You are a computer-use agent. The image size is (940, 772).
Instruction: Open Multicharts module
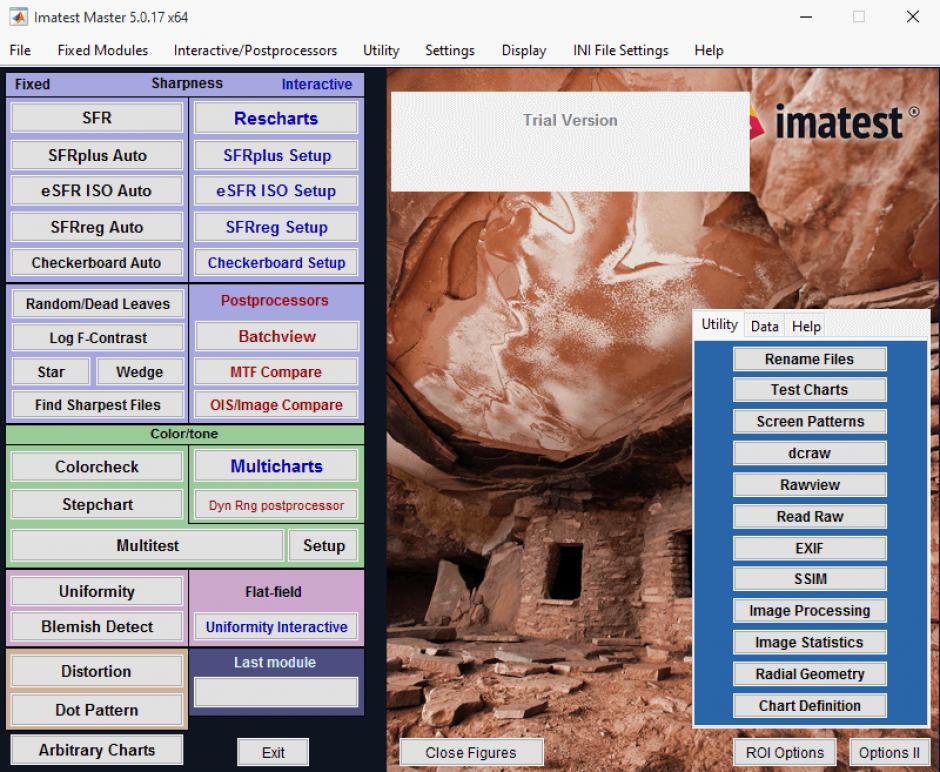[x=276, y=466]
